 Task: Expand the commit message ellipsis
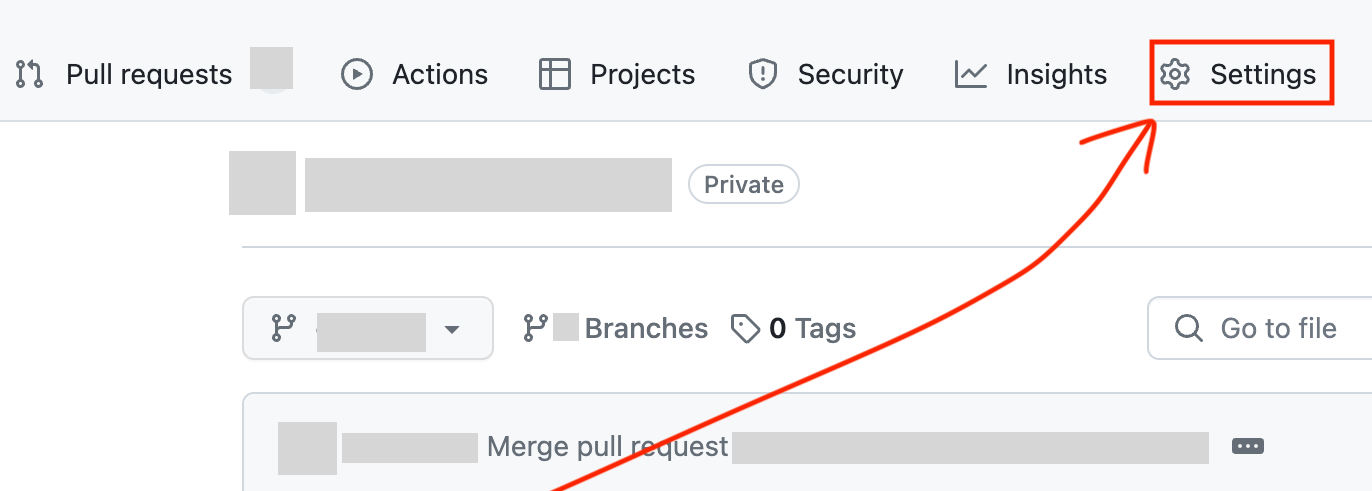coord(1248,446)
